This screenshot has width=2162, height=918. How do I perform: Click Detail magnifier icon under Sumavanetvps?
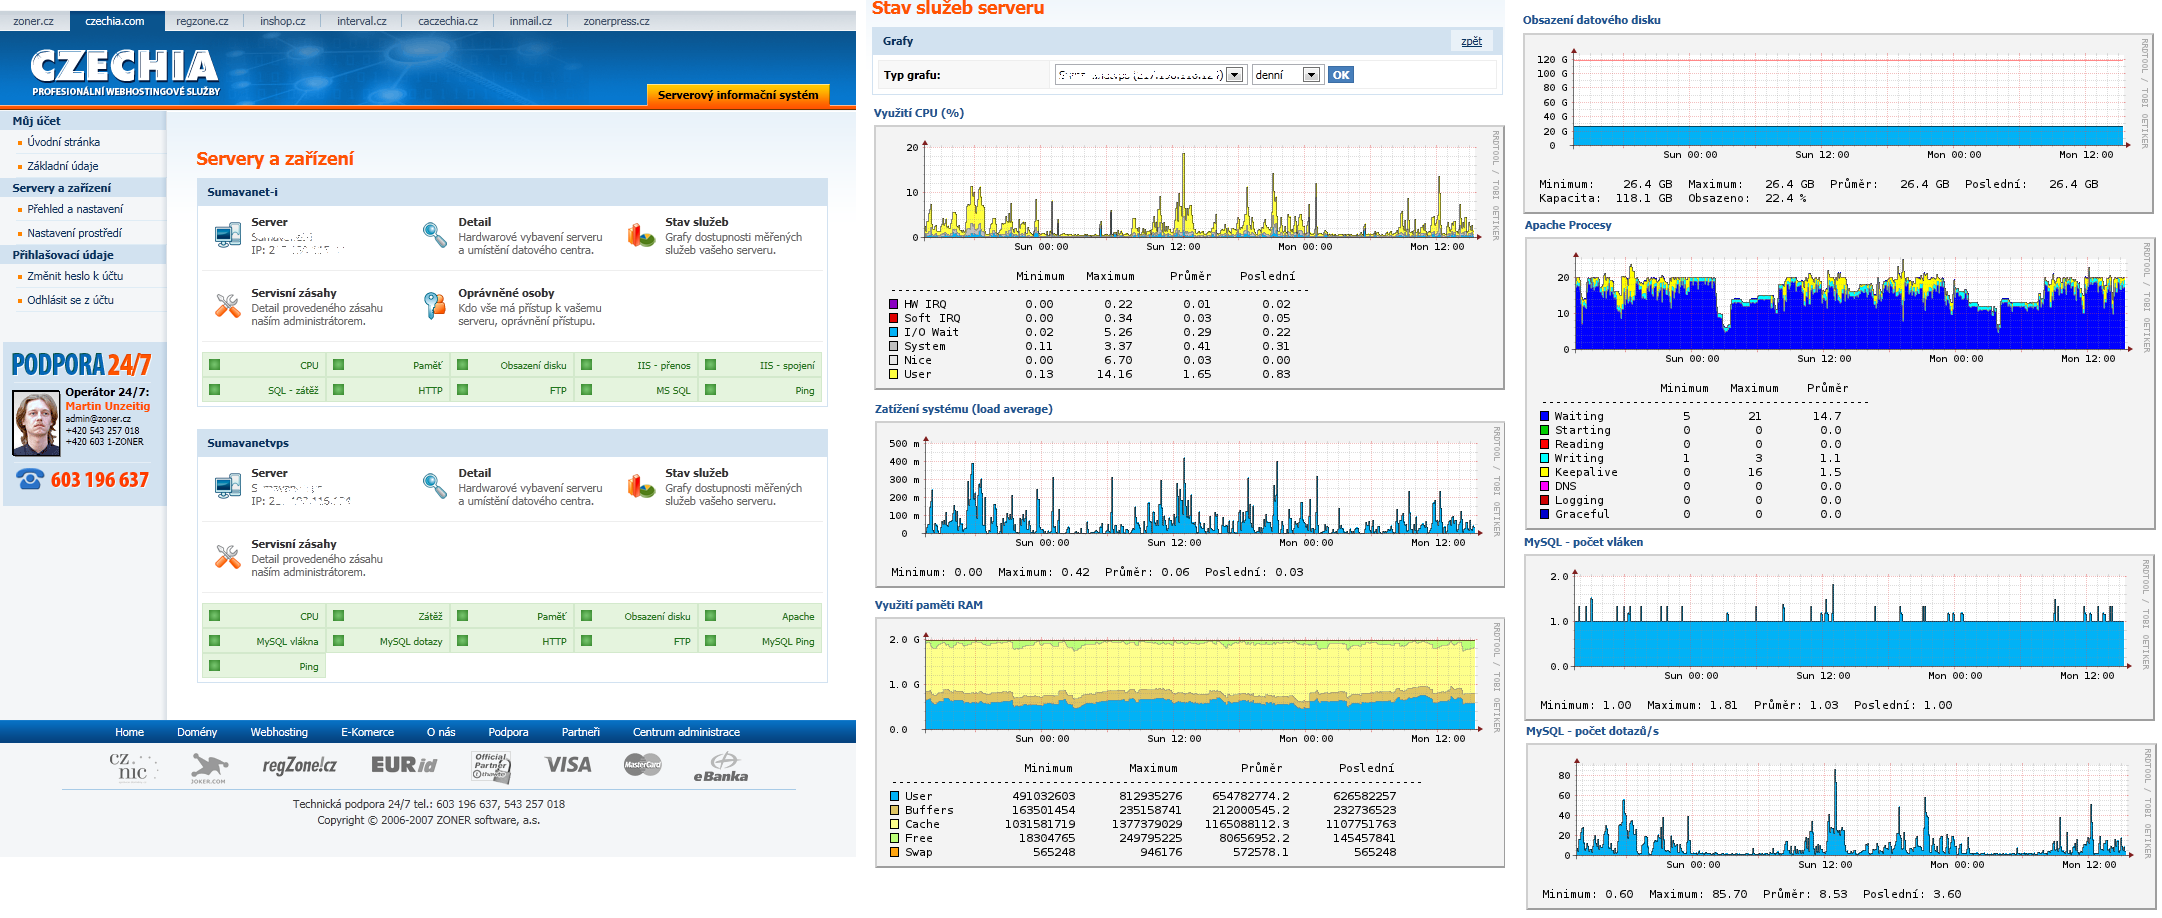pyautogui.click(x=435, y=486)
